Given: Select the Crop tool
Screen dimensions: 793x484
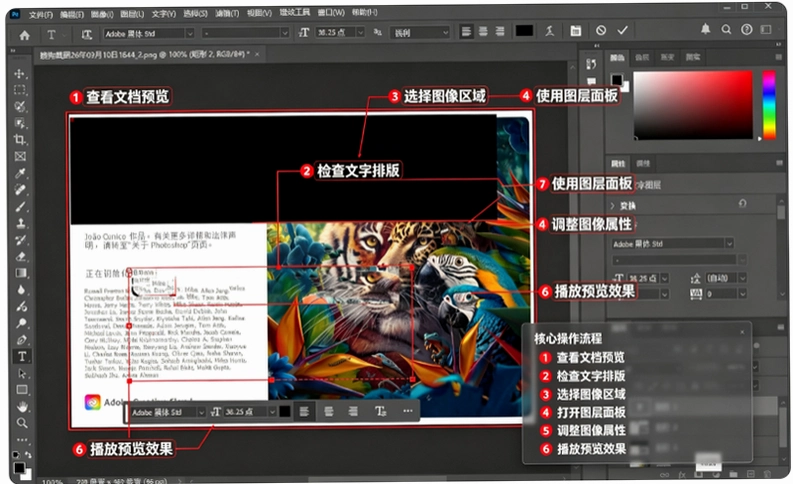Looking at the screenshot, I should tap(20, 140).
